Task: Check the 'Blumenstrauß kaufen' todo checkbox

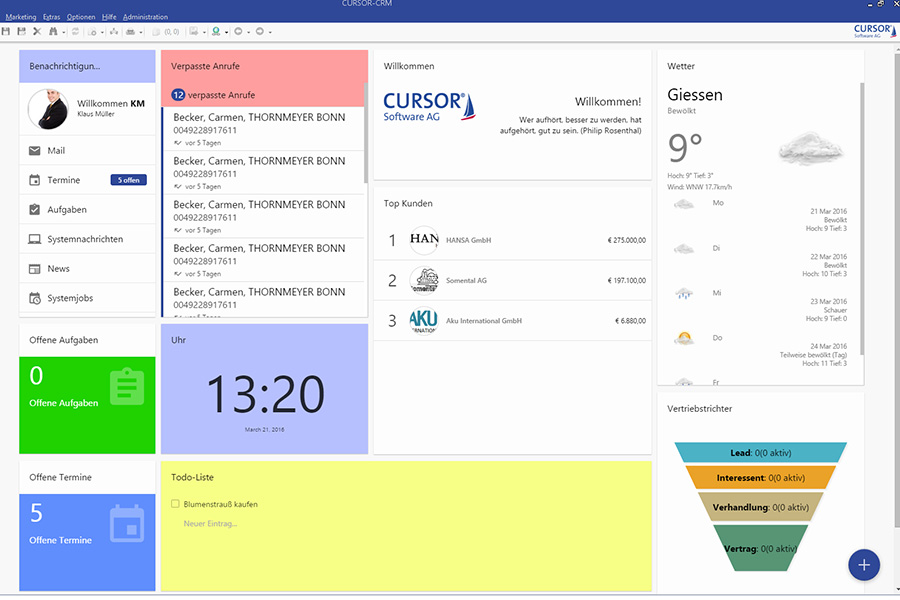Action: [x=176, y=504]
